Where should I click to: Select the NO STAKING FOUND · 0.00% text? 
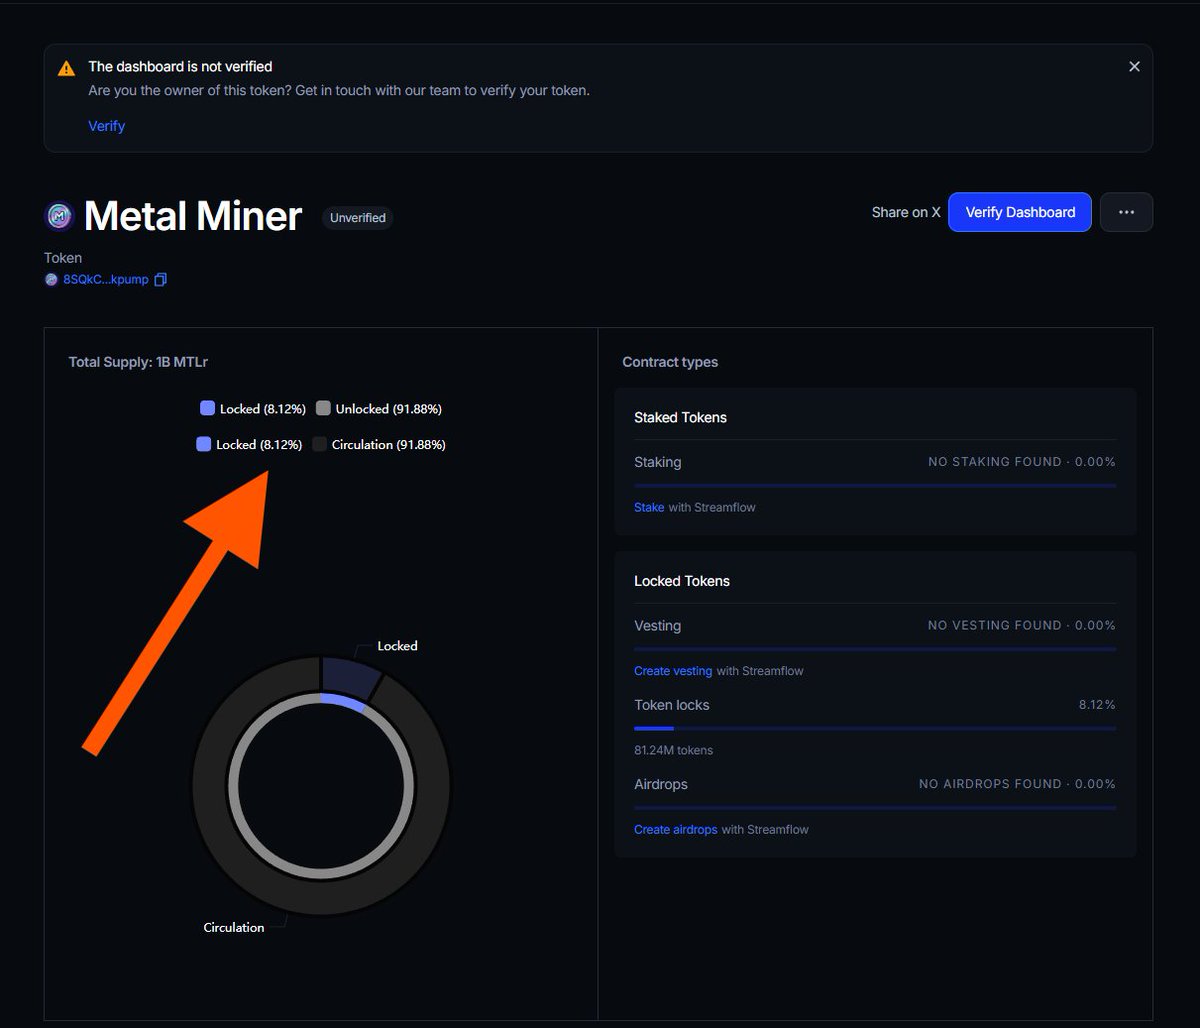point(1022,462)
